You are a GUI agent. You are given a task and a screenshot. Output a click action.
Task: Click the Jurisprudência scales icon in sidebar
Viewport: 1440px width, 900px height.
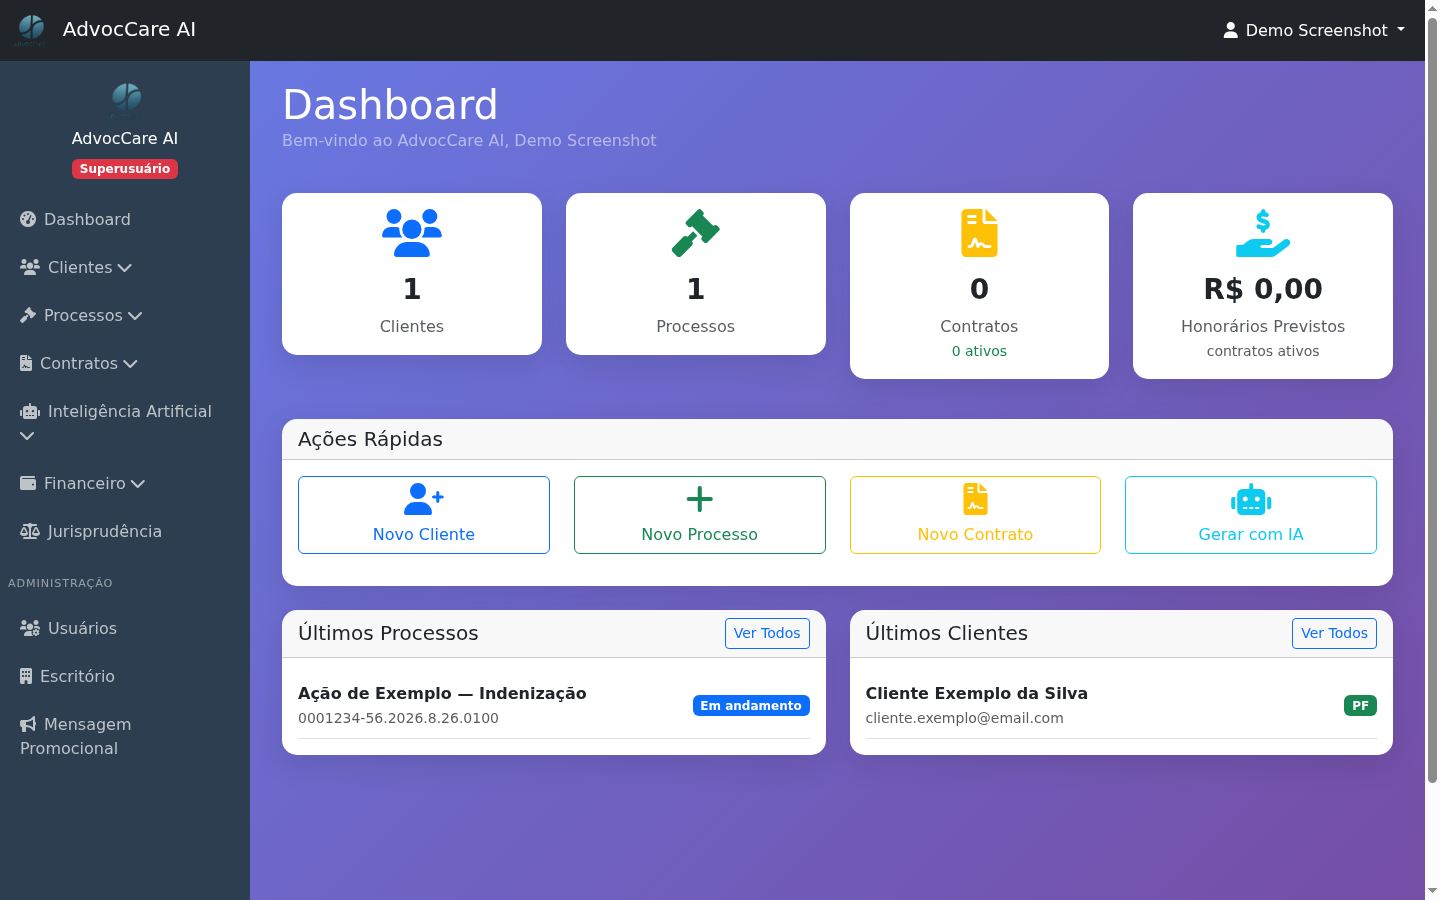(x=30, y=531)
